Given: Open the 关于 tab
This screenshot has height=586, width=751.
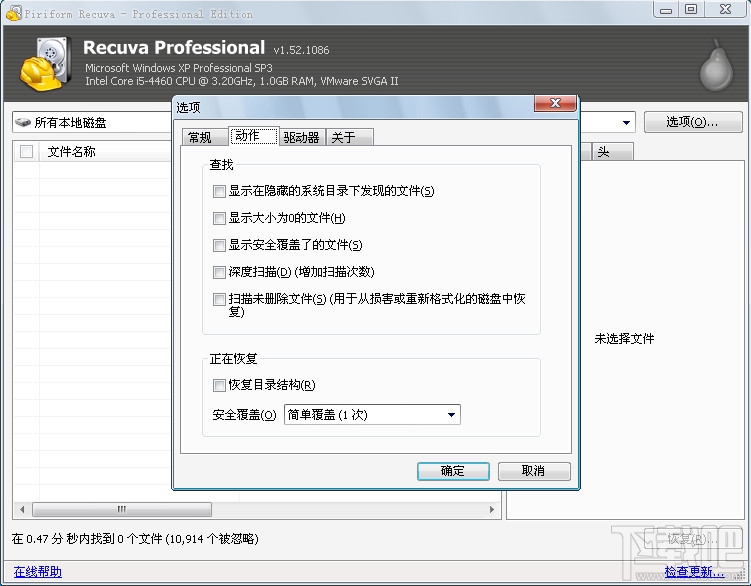Looking at the screenshot, I should click(349, 138).
